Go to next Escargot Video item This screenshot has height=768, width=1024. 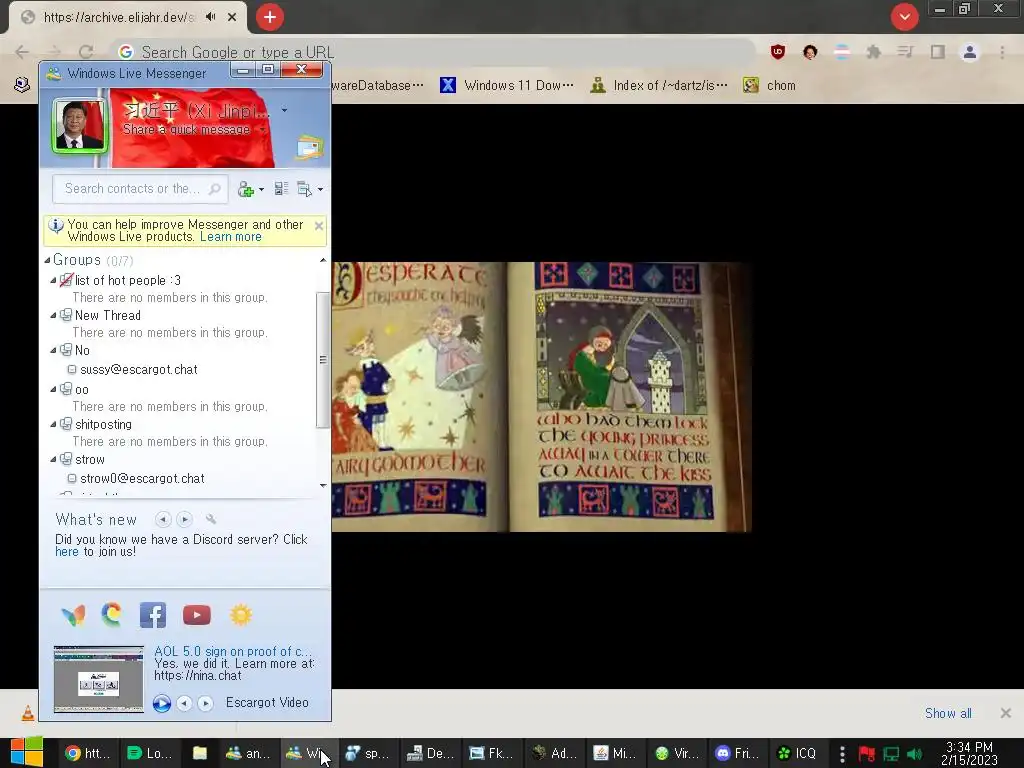tap(205, 703)
